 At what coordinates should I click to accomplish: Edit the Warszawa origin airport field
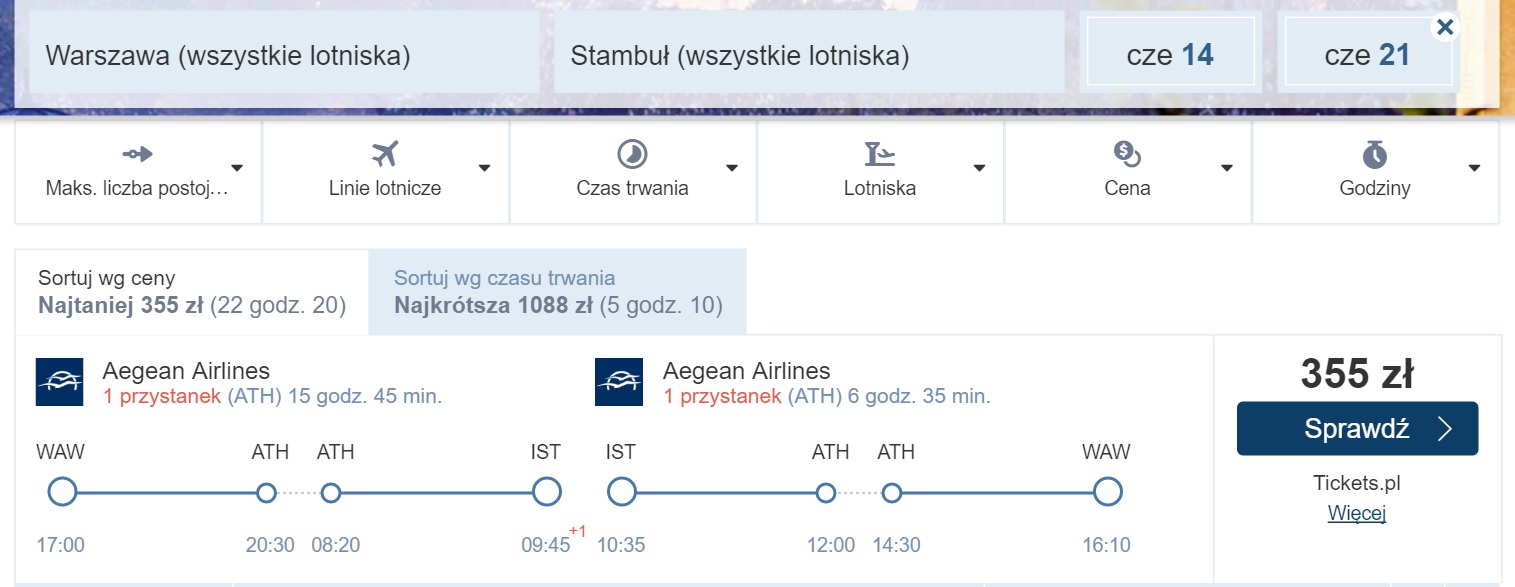point(285,55)
